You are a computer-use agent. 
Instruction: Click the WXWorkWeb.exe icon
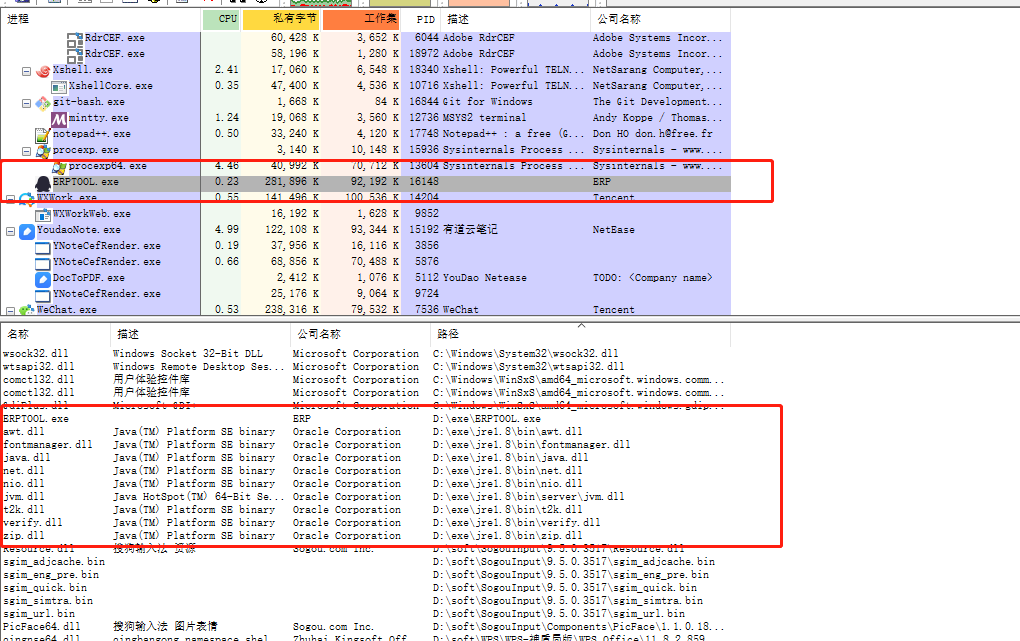point(43,214)
